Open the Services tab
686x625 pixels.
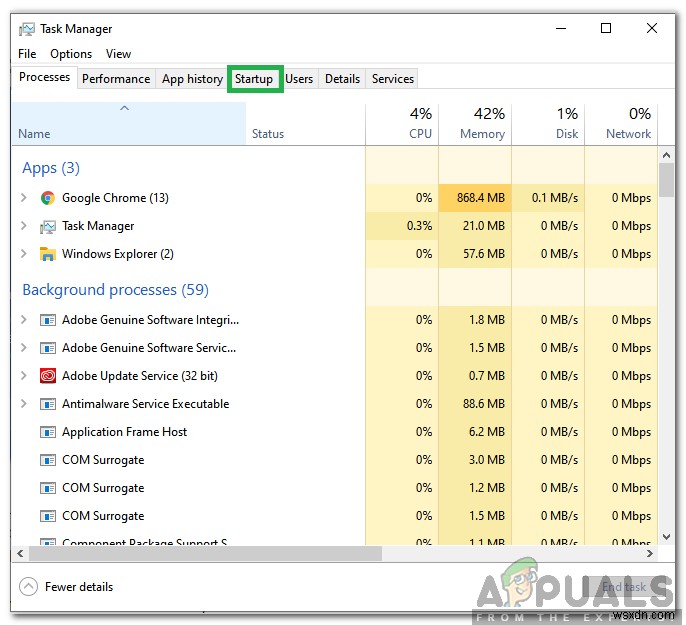coord(392,79)
